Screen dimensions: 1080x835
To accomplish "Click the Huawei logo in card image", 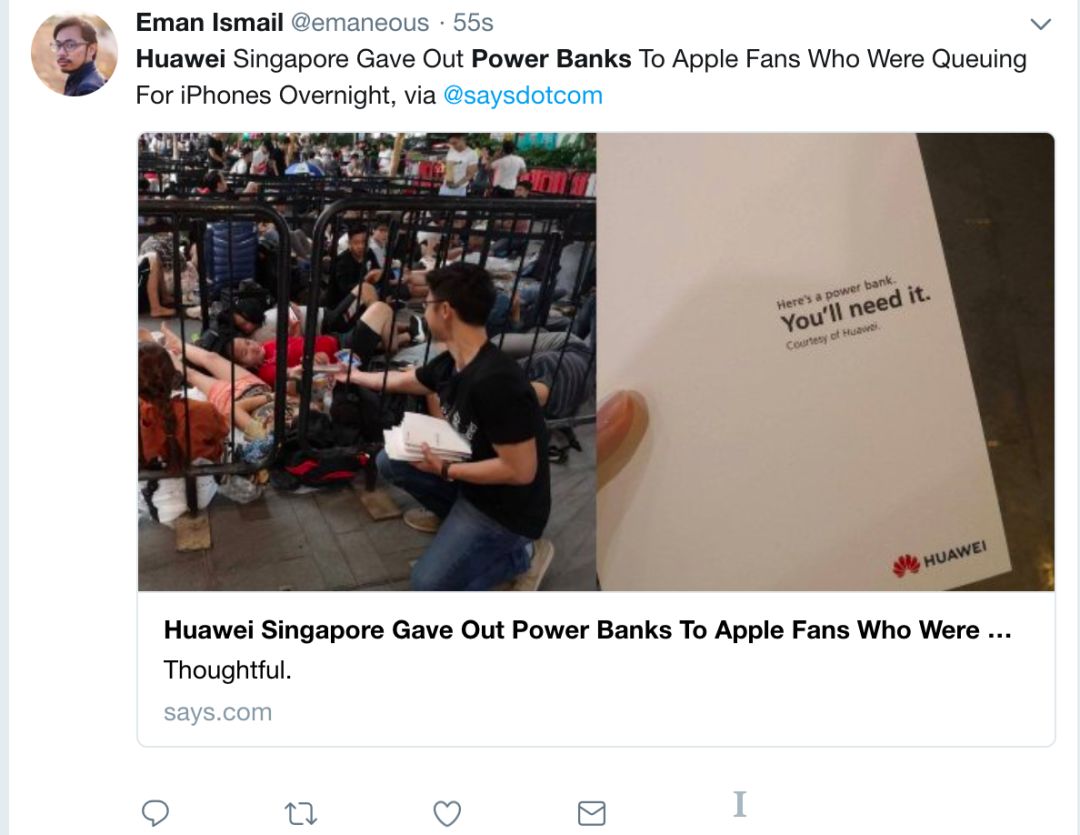I will point(939,558).
